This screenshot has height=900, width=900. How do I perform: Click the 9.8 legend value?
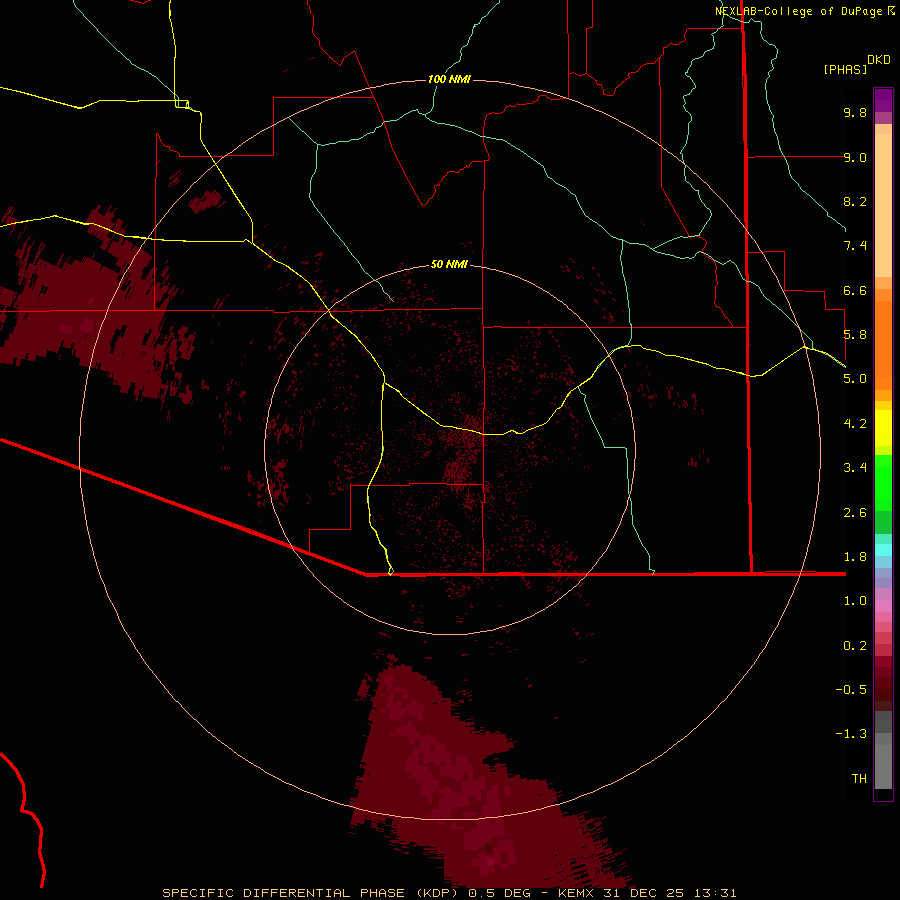tap(855, 112)
